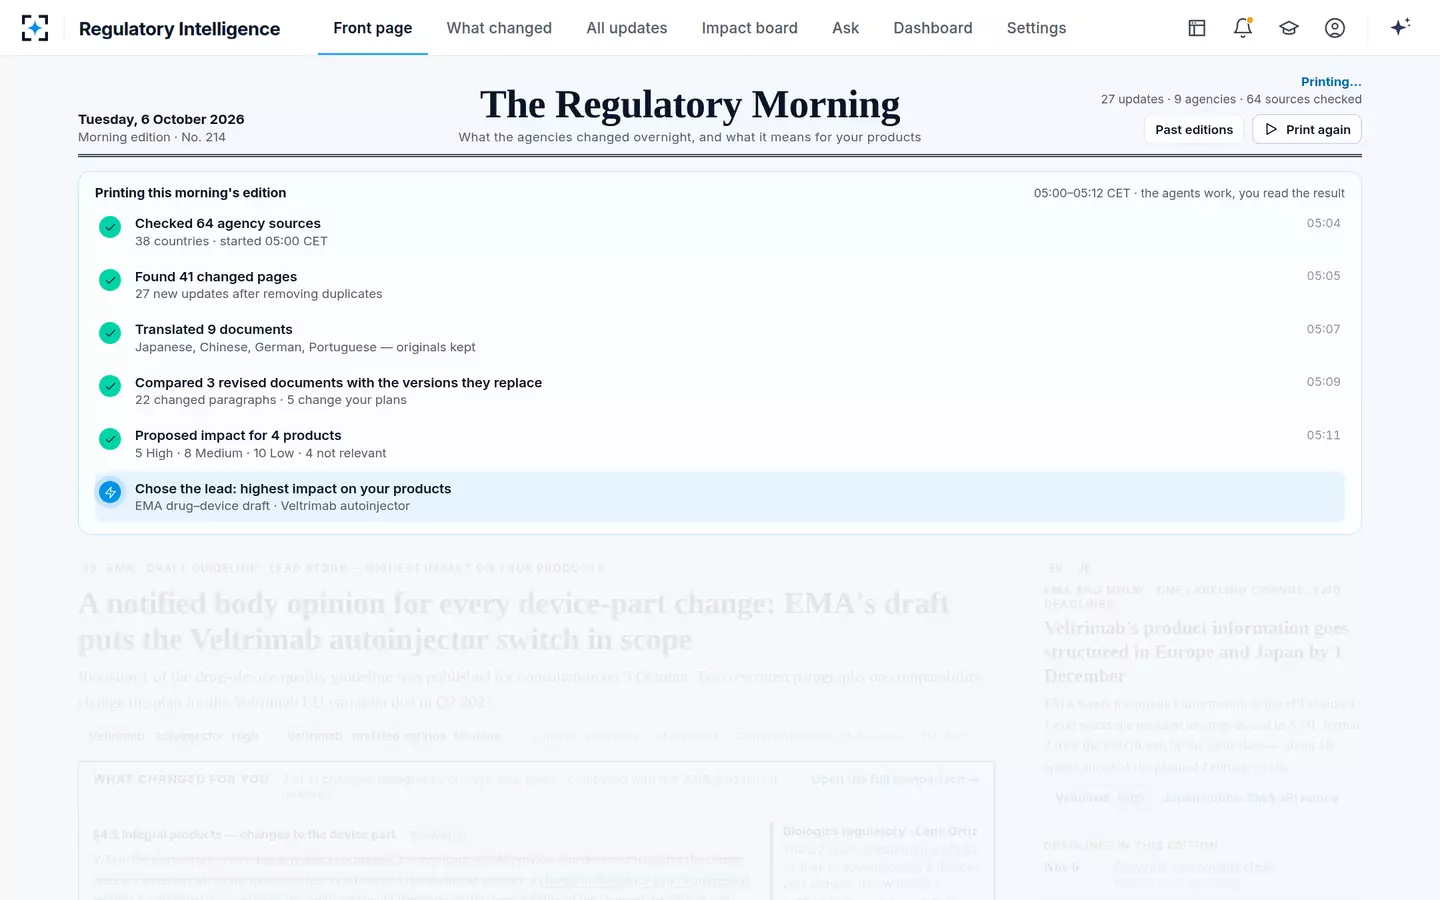Click green check beside Found 41 changed pages

click(x=110, y=280)
